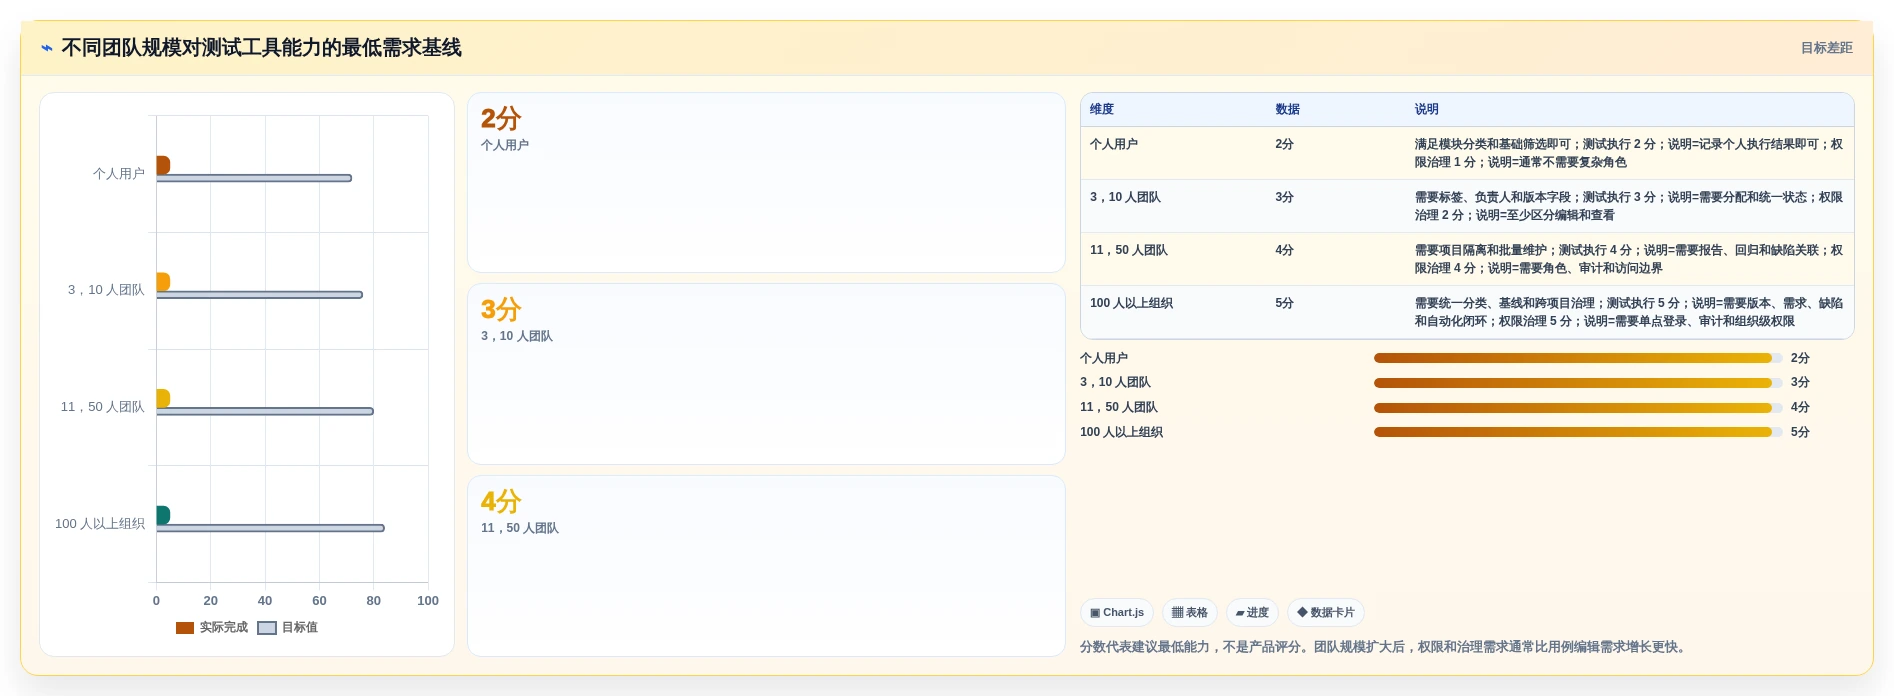
Task: Click the 100 人以上组织 teal bar in chart
Action: pyautogui.click(x=163, y=515)
